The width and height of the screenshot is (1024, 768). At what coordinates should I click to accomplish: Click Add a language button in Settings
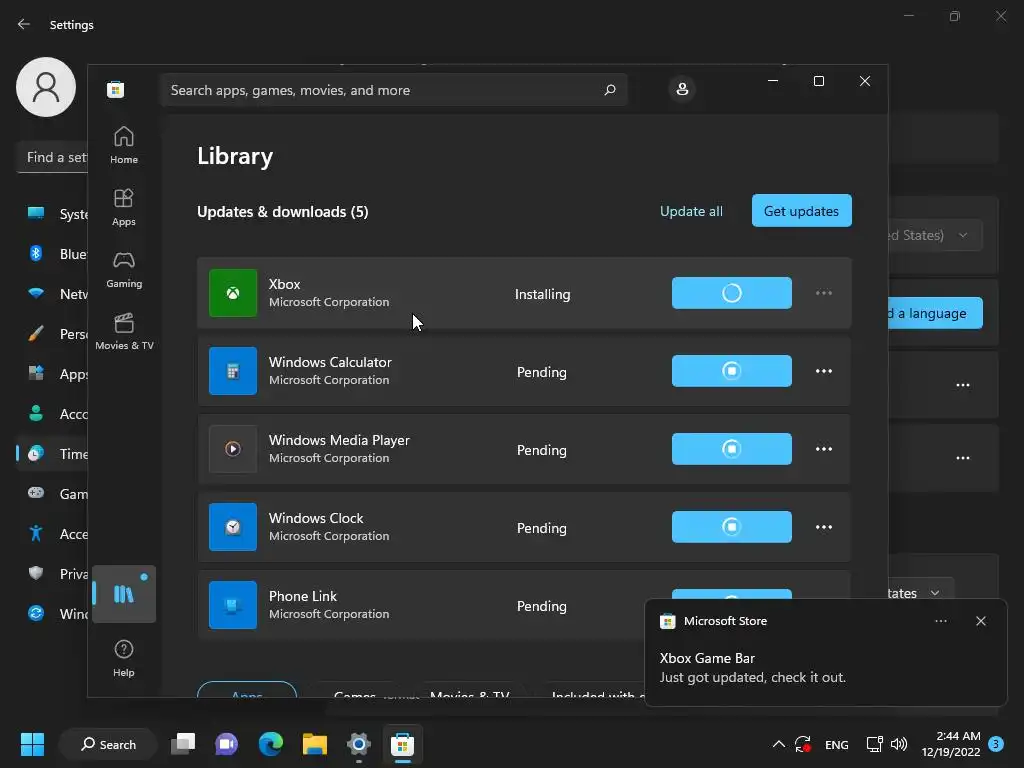point(935,313)
